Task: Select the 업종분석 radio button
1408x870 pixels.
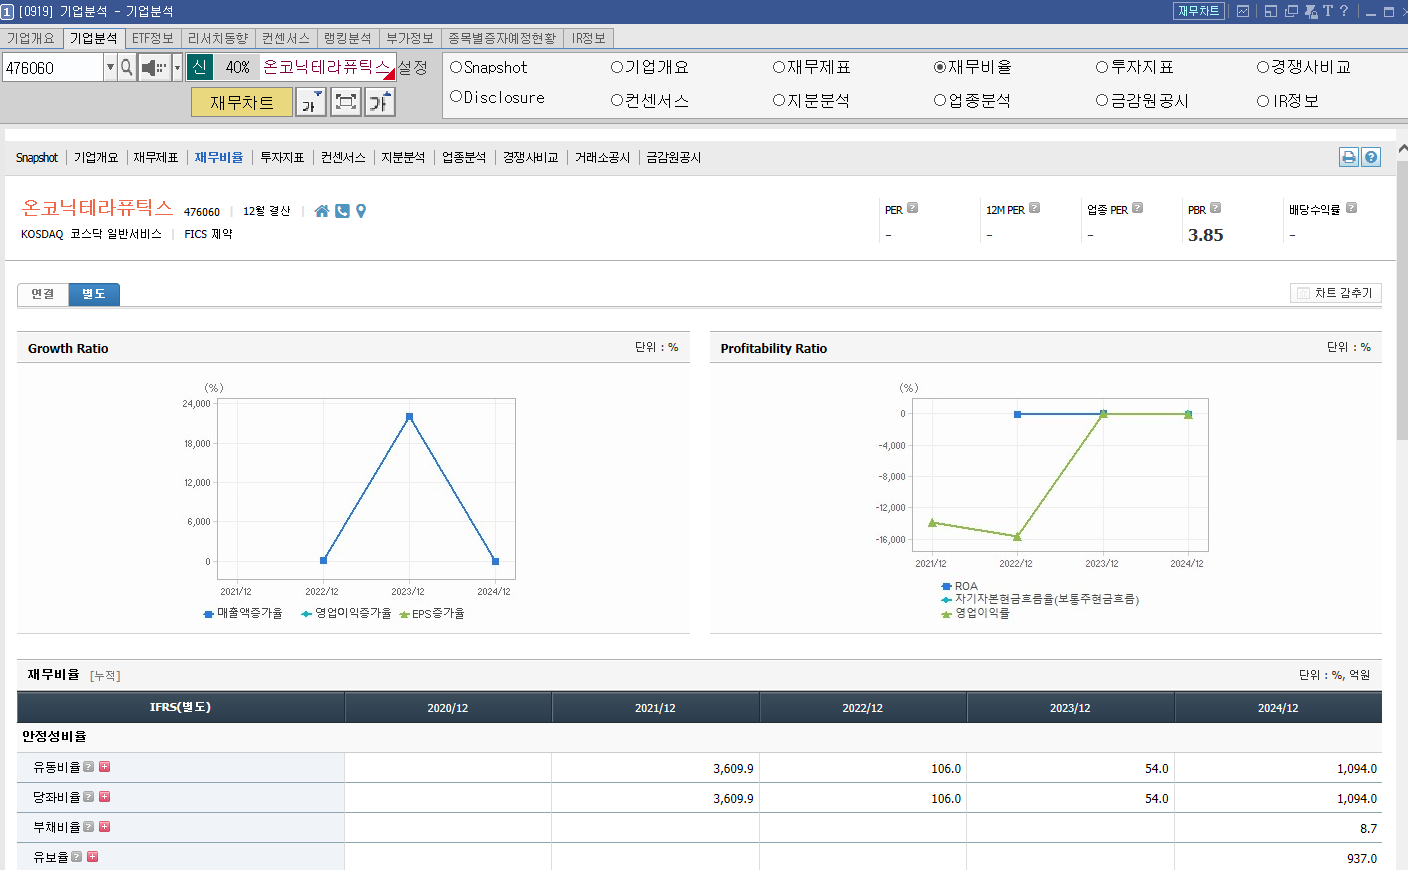Action: click(x=940, y=100)
